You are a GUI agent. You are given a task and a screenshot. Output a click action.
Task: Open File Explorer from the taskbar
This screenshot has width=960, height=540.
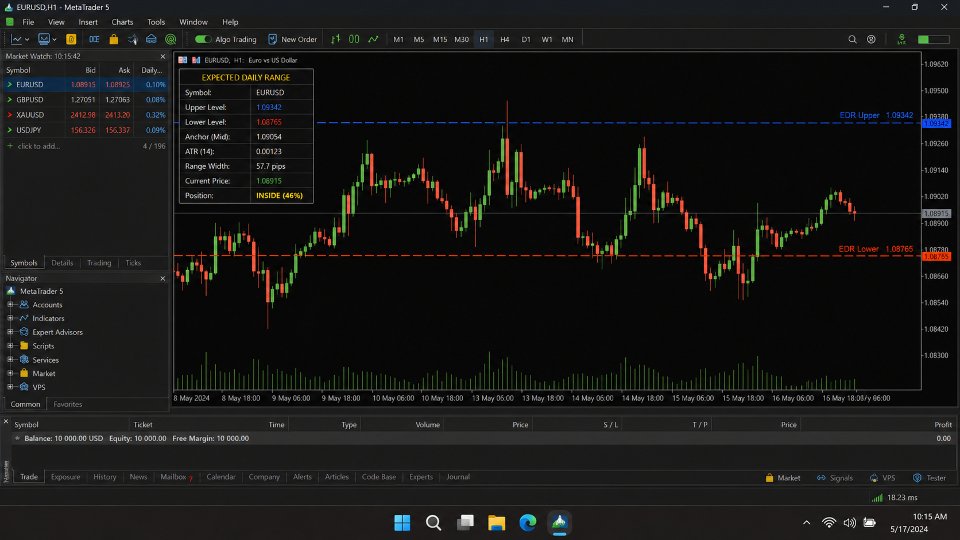[x=496, y=522]
